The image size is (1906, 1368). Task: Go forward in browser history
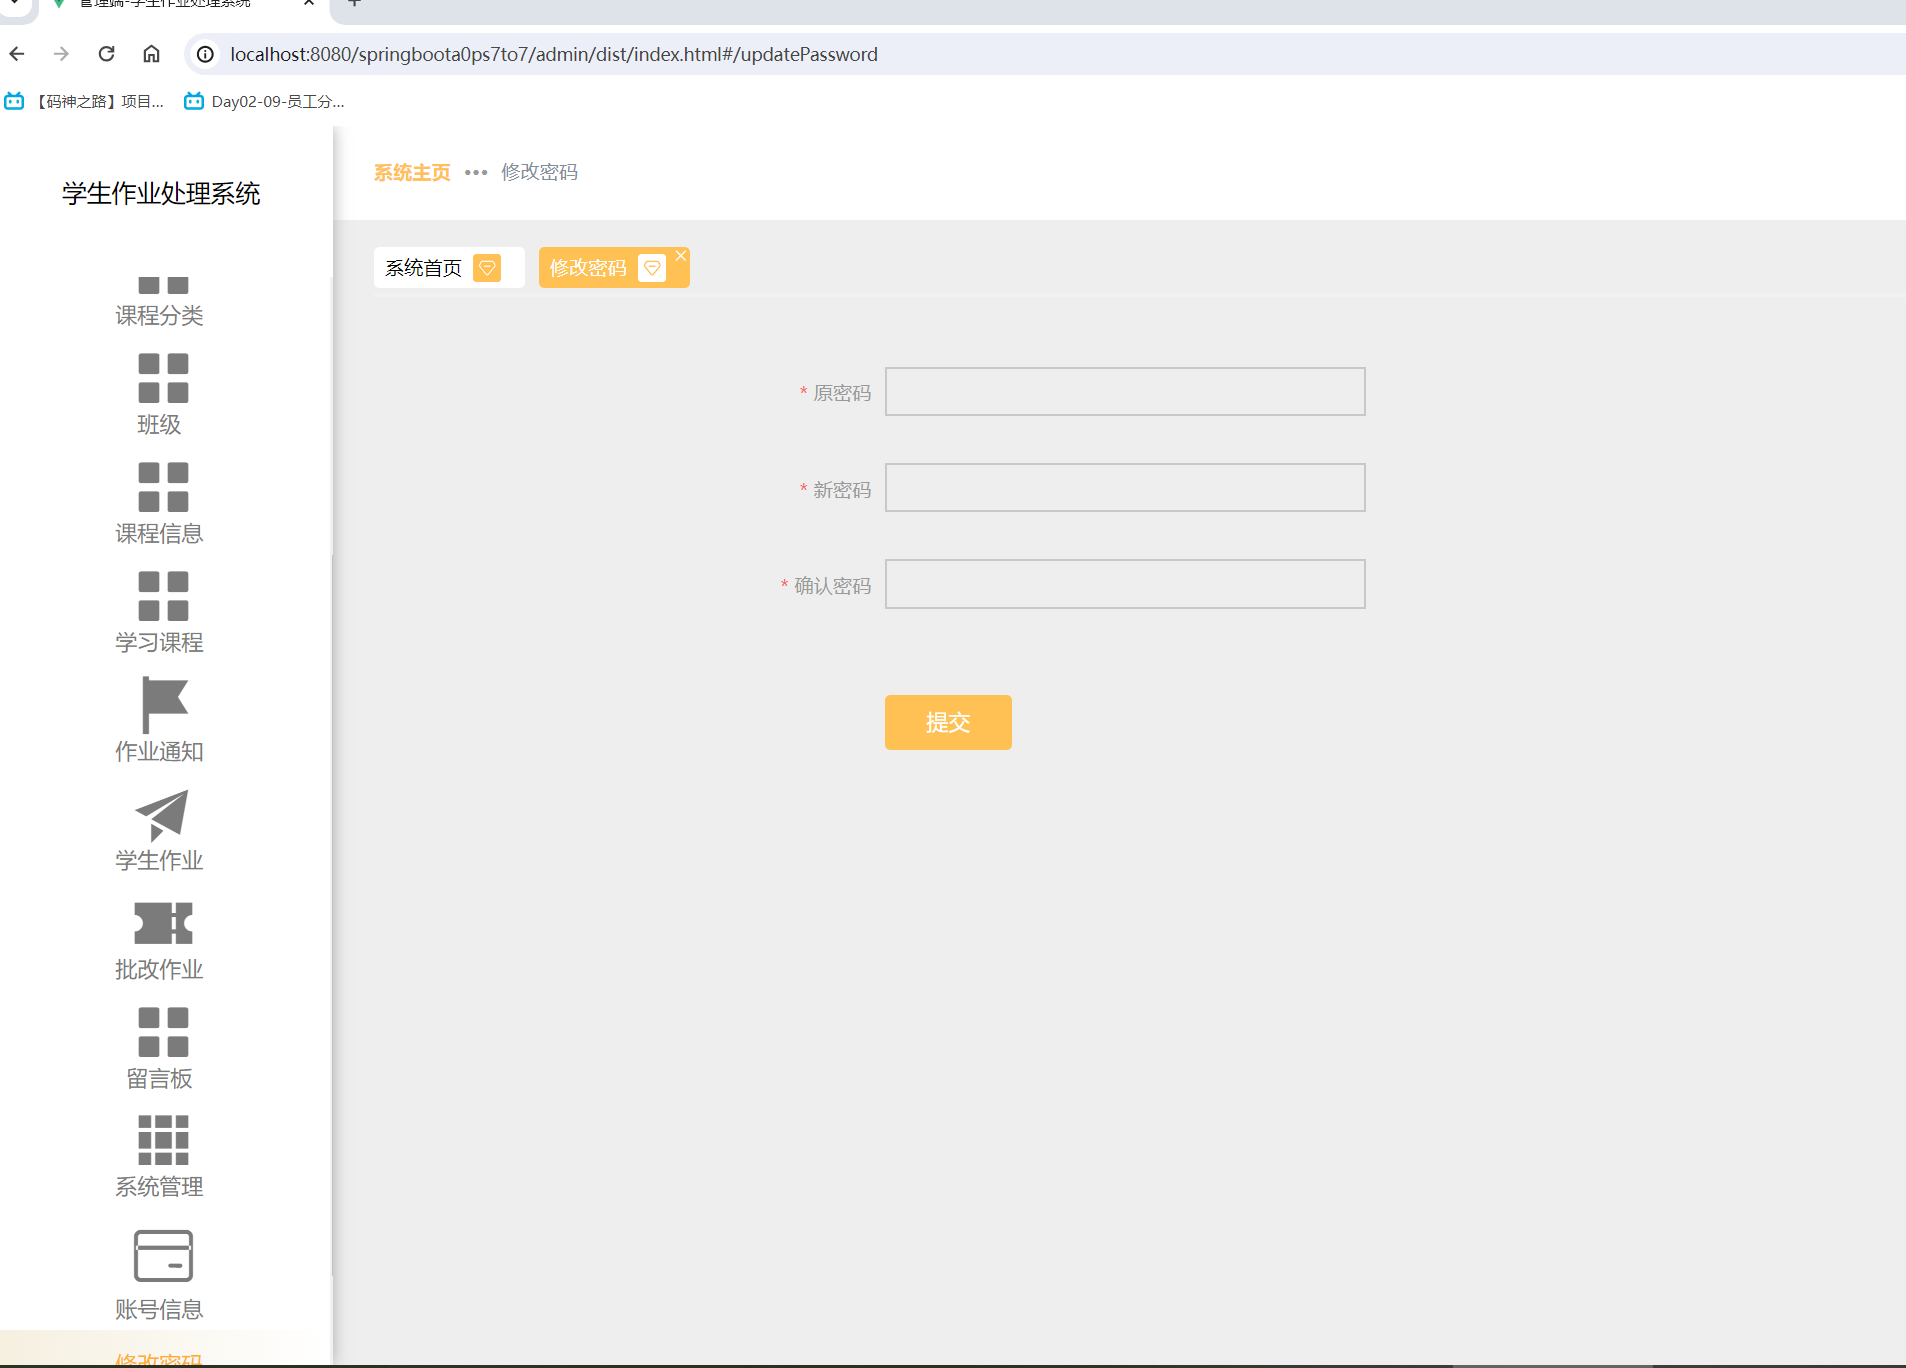coord(61,54)
